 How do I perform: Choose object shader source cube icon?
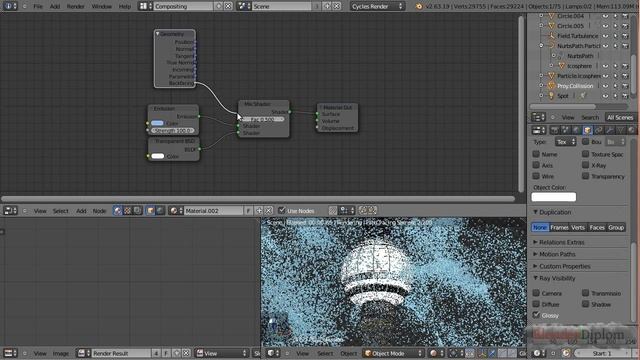151,211
